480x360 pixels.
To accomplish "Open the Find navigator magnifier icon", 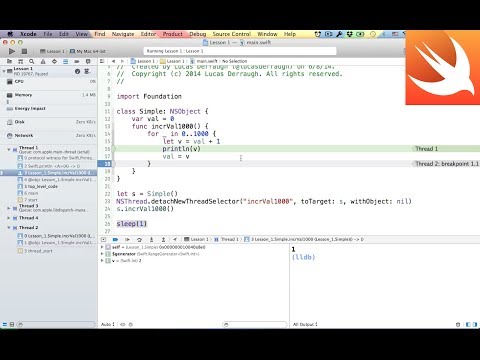I will pyautogui.click(x=32, y=61).
